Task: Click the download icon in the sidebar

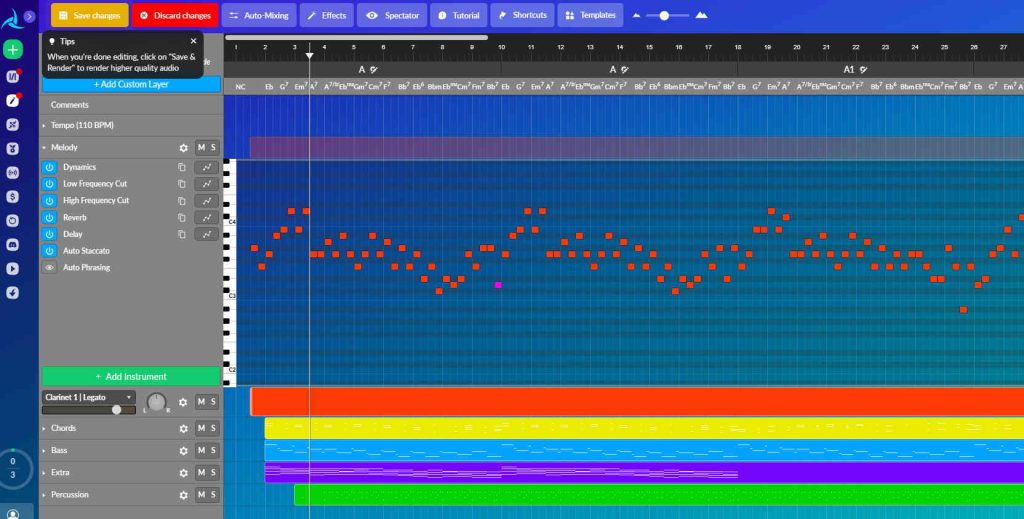Action: (12, 292)
